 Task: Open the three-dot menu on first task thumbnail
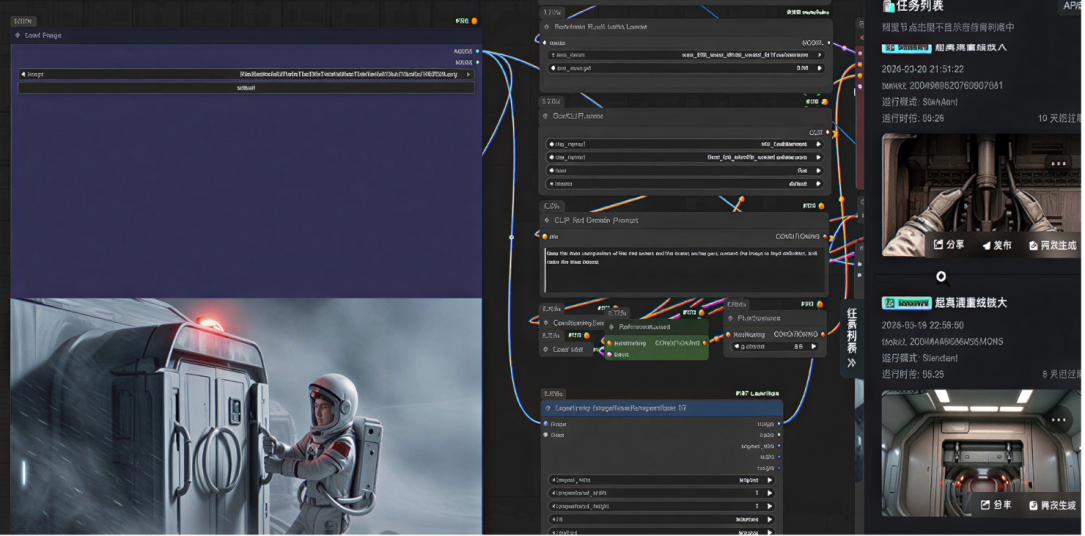coord(1057,163)
